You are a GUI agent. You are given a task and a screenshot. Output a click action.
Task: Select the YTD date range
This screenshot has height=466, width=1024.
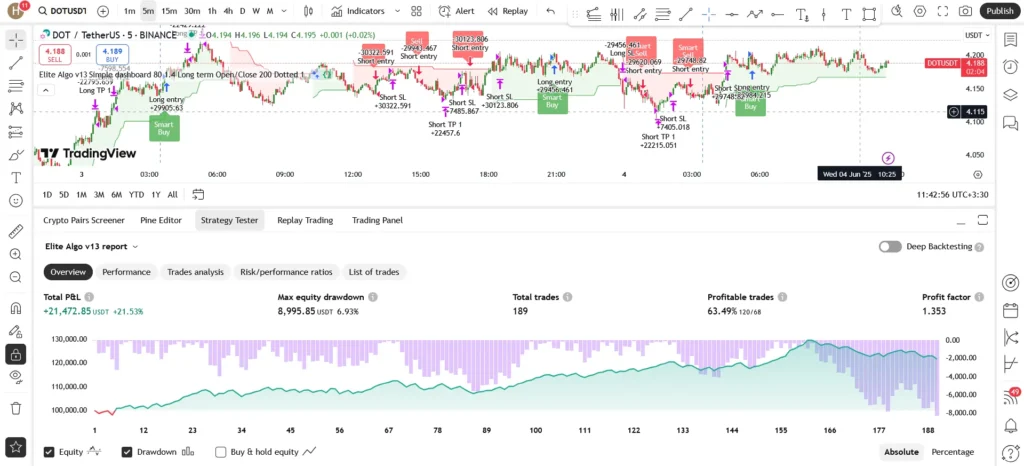pos(136,194)
